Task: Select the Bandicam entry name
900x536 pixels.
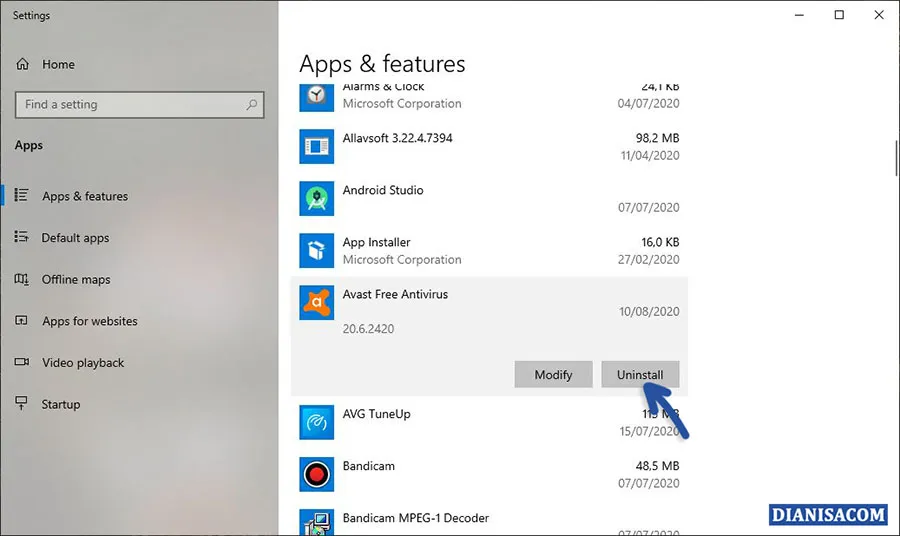Action: 368,466
